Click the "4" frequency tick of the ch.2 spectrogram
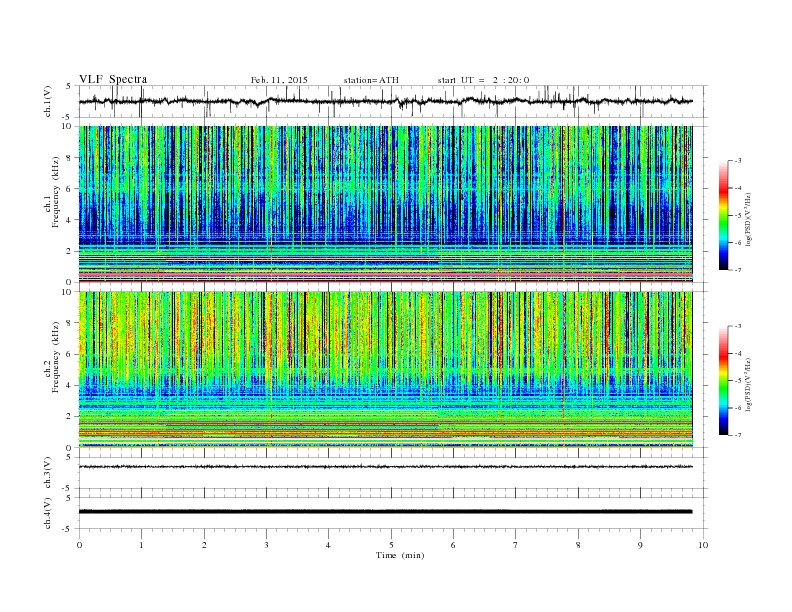 (x=70, y=385)
